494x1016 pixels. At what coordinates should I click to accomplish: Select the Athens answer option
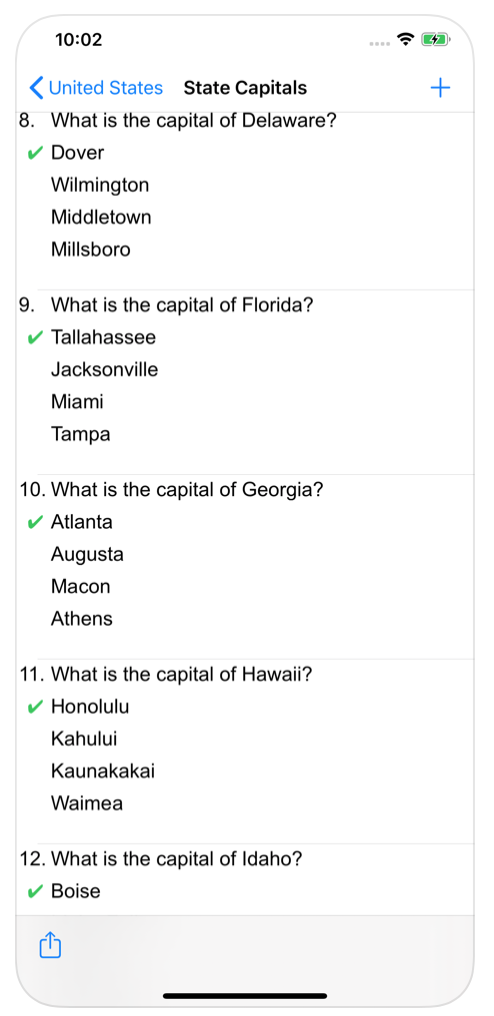click(x=82, y=619)
